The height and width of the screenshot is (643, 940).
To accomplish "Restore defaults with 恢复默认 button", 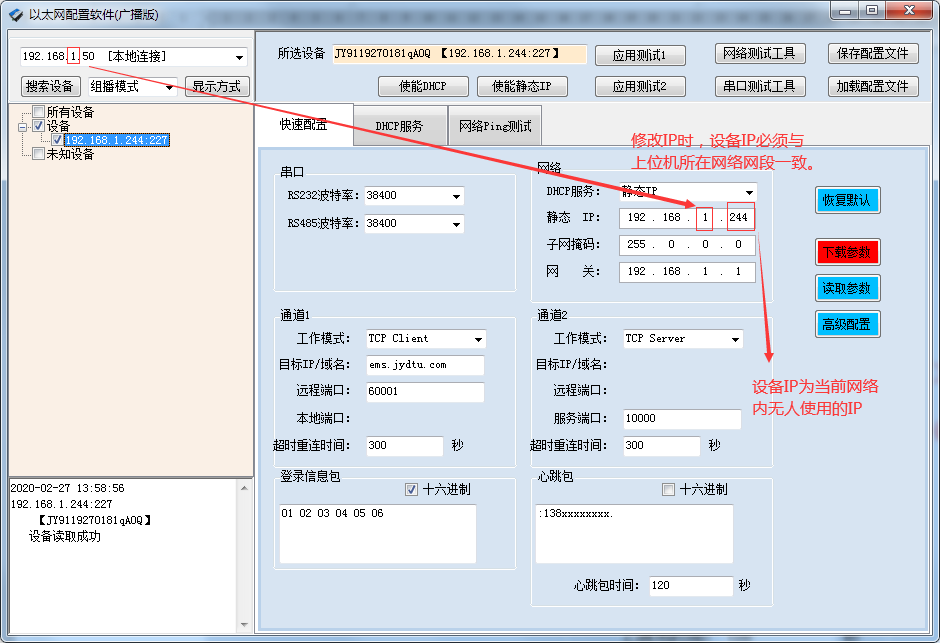I will [847, 200].
